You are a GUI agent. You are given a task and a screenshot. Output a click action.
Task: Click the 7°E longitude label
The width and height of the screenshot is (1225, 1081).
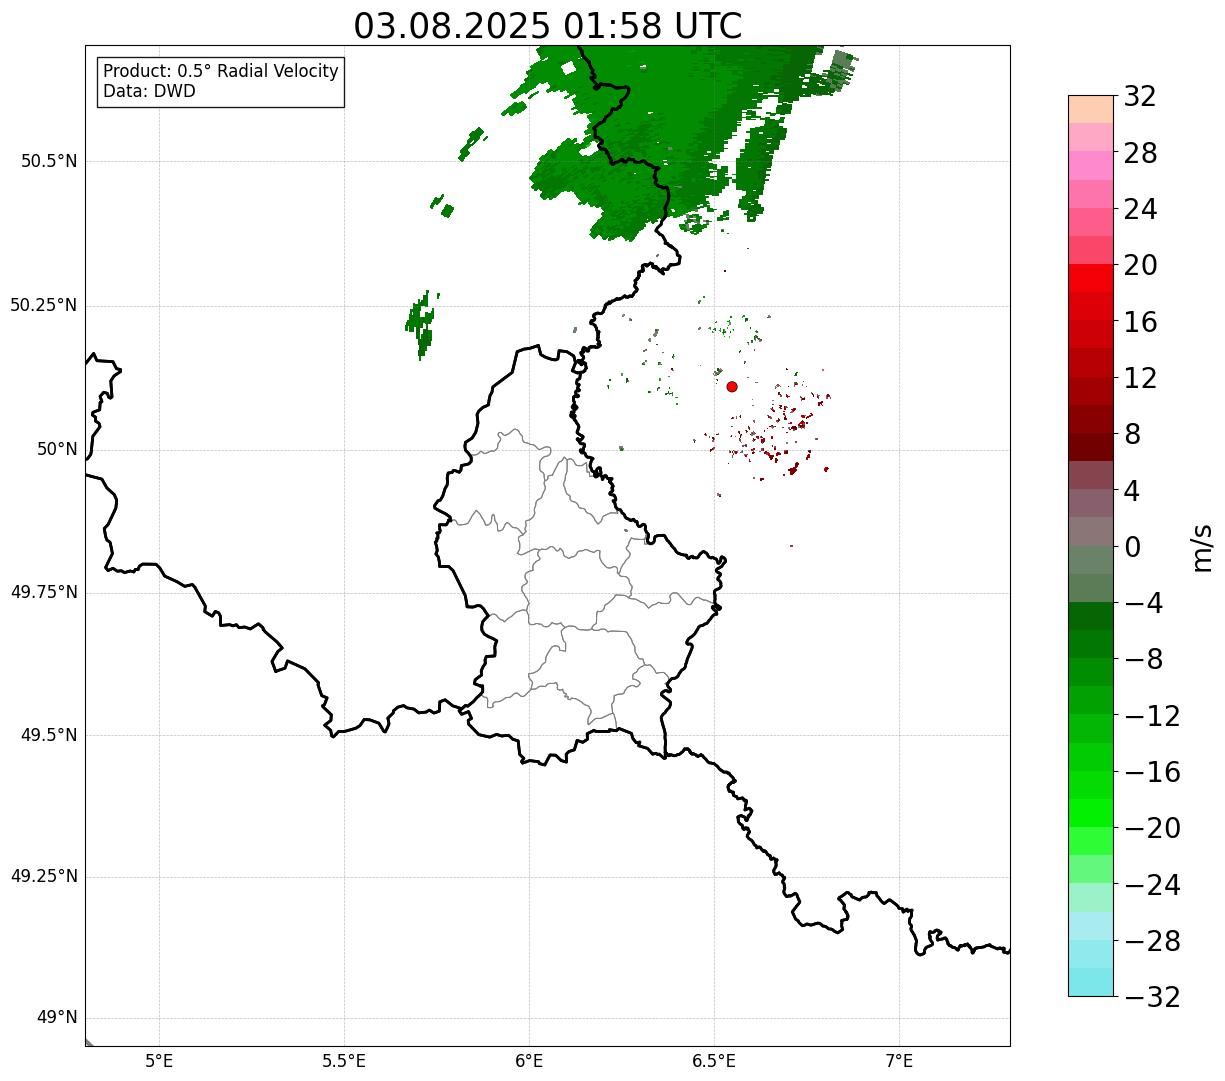899,1061
